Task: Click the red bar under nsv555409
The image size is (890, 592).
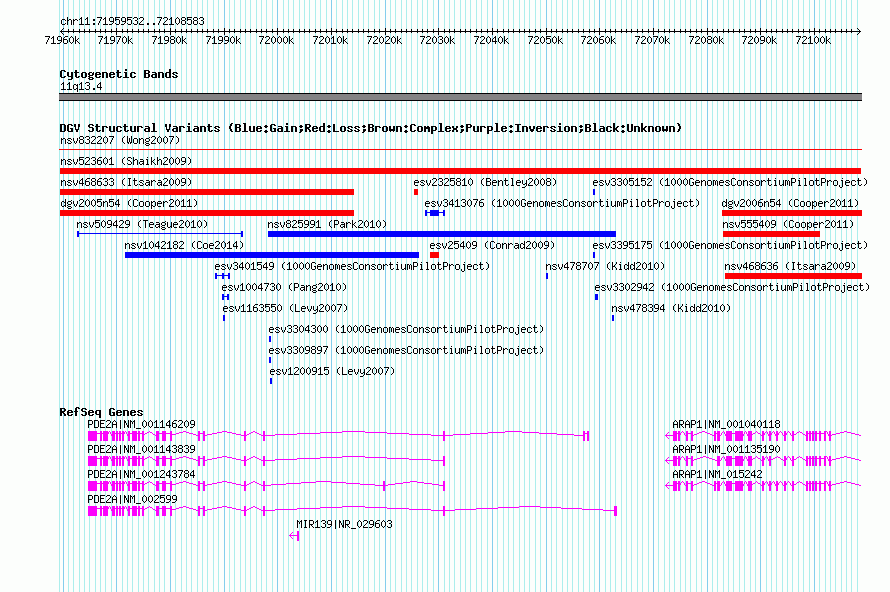Action: point(771,234)
